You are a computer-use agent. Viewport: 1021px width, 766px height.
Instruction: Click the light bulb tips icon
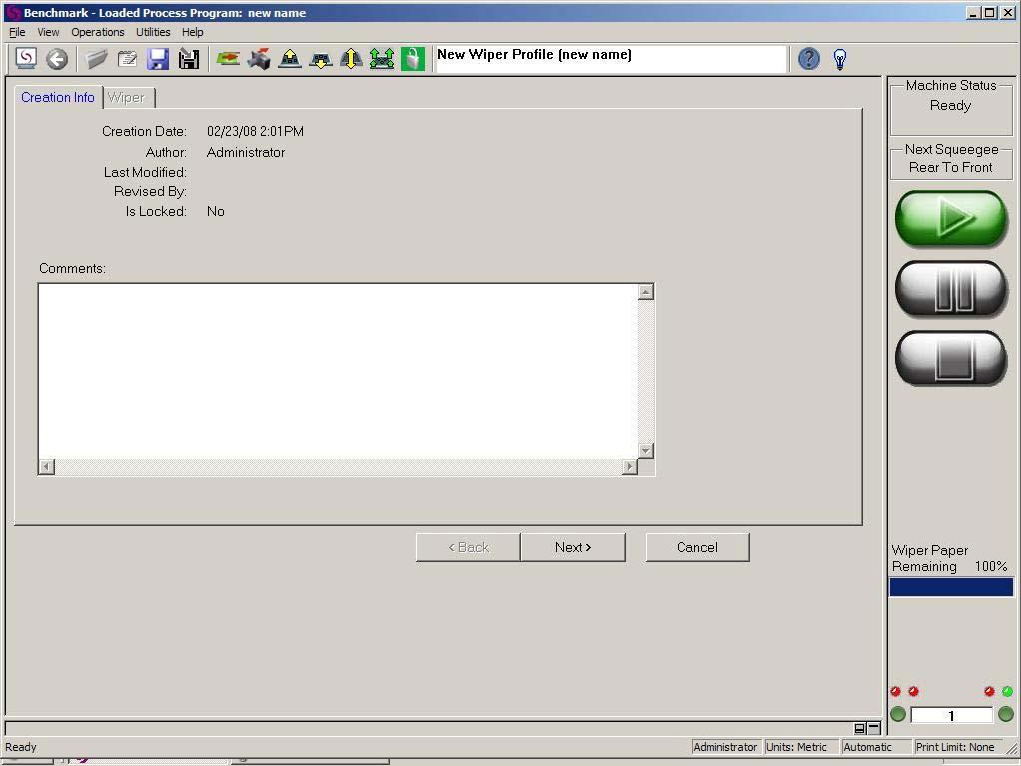(x=840, y=59)
